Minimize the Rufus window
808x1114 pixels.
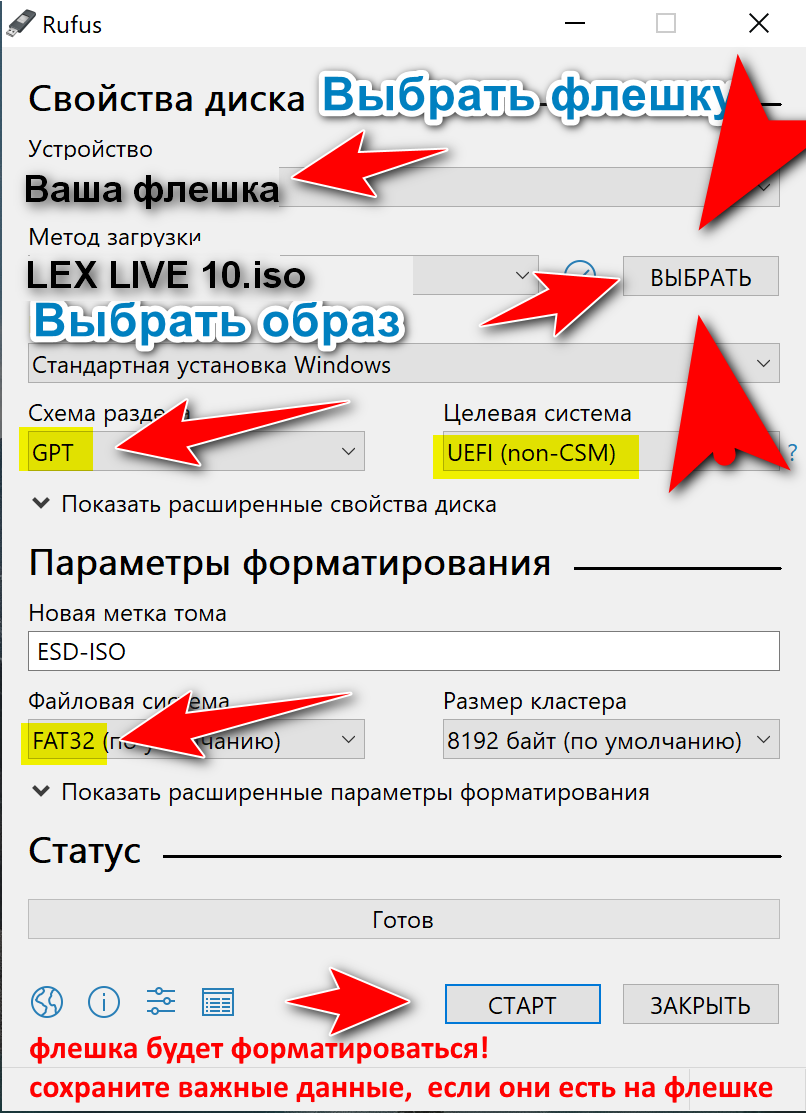(x=575, y=23)
